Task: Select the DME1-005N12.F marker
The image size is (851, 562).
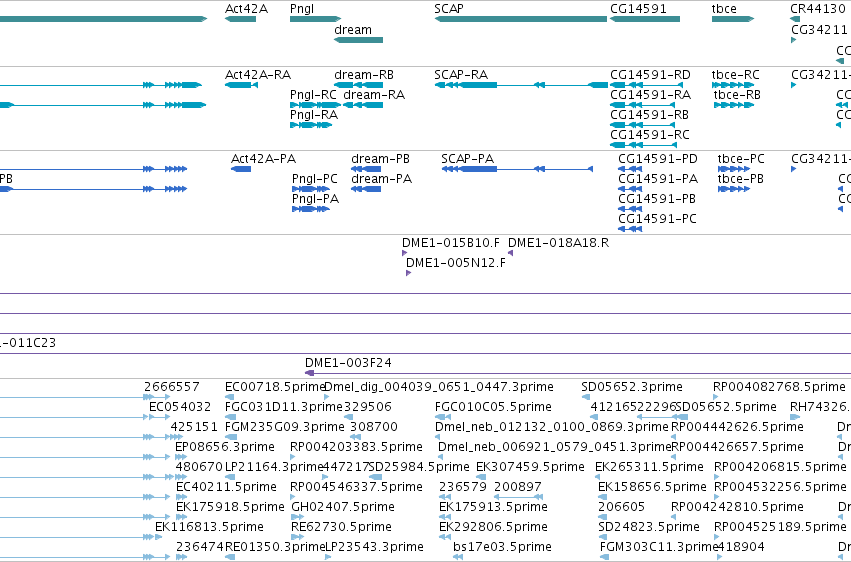Action: (x=408, y=273)
